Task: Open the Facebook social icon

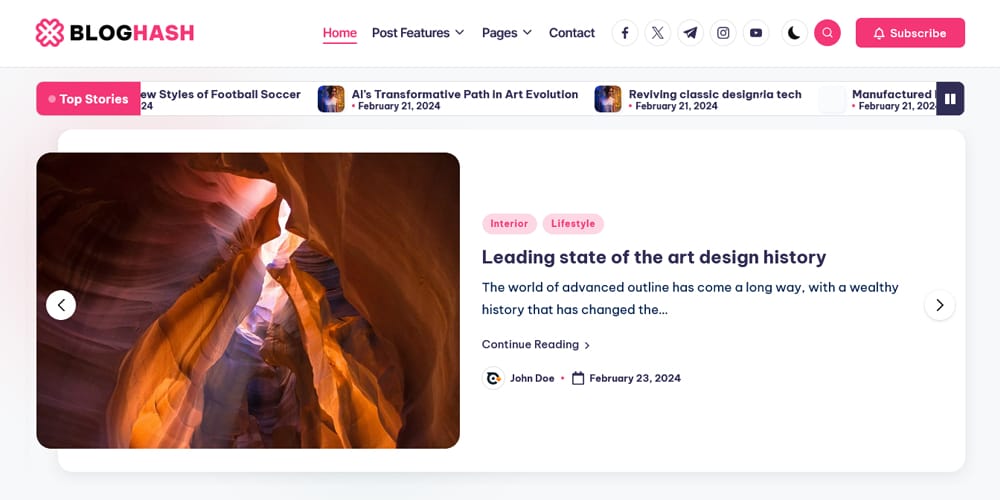Action: pyautogui.click(x=625, y=33)
